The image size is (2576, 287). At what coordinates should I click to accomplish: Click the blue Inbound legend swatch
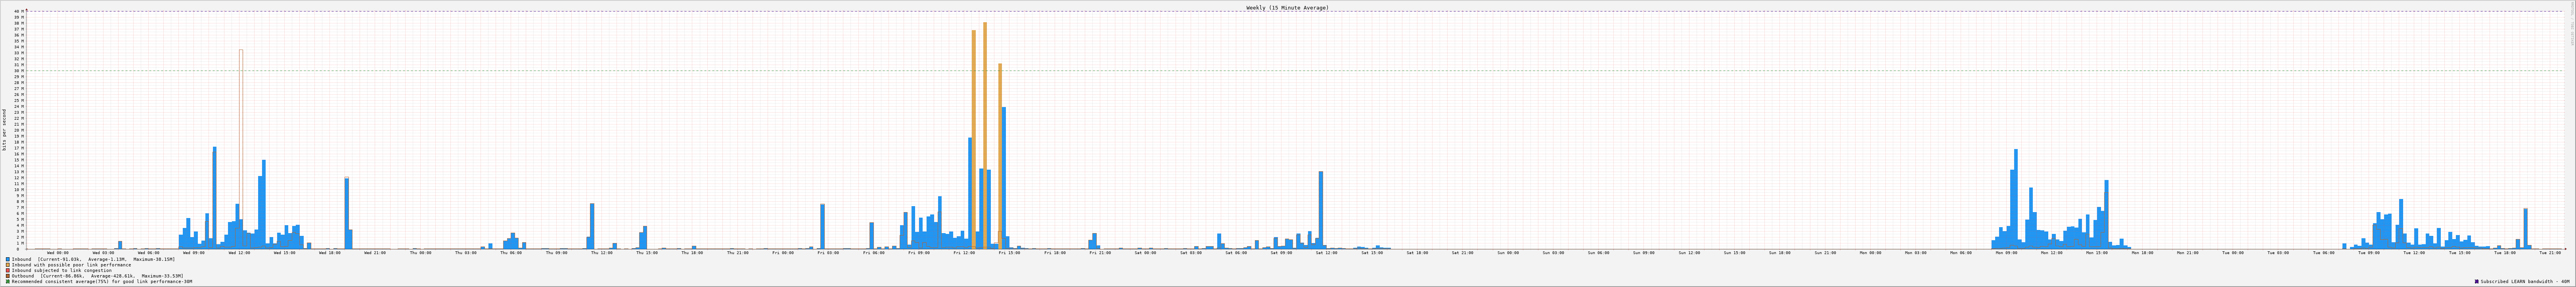coord(8,259)
